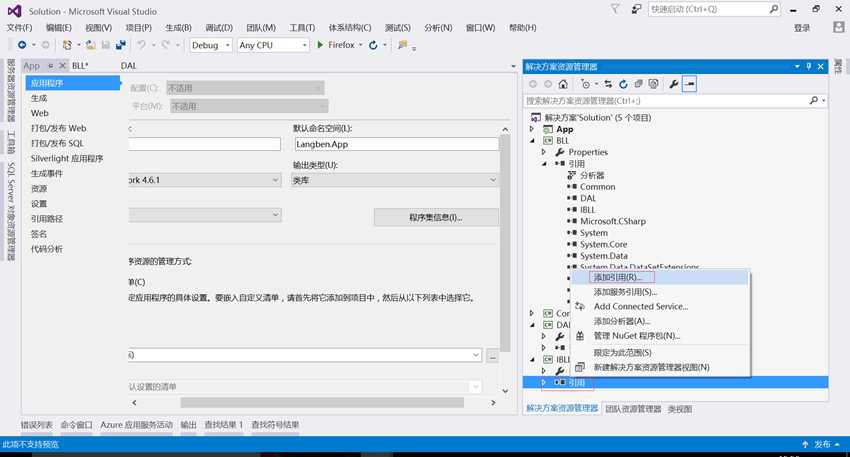Switch to the 团队资源管理器 tab

[633, 409]
